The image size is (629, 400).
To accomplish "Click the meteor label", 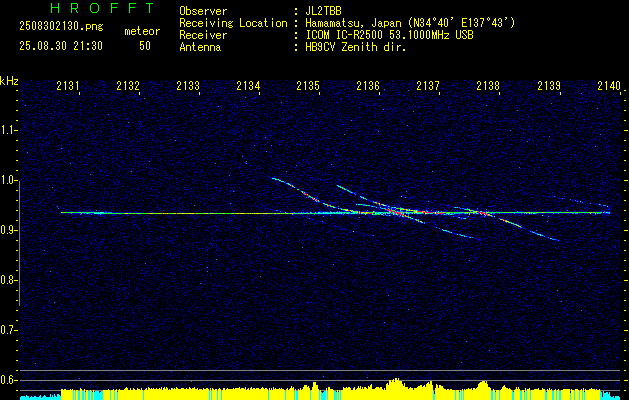I will [142, 31].
